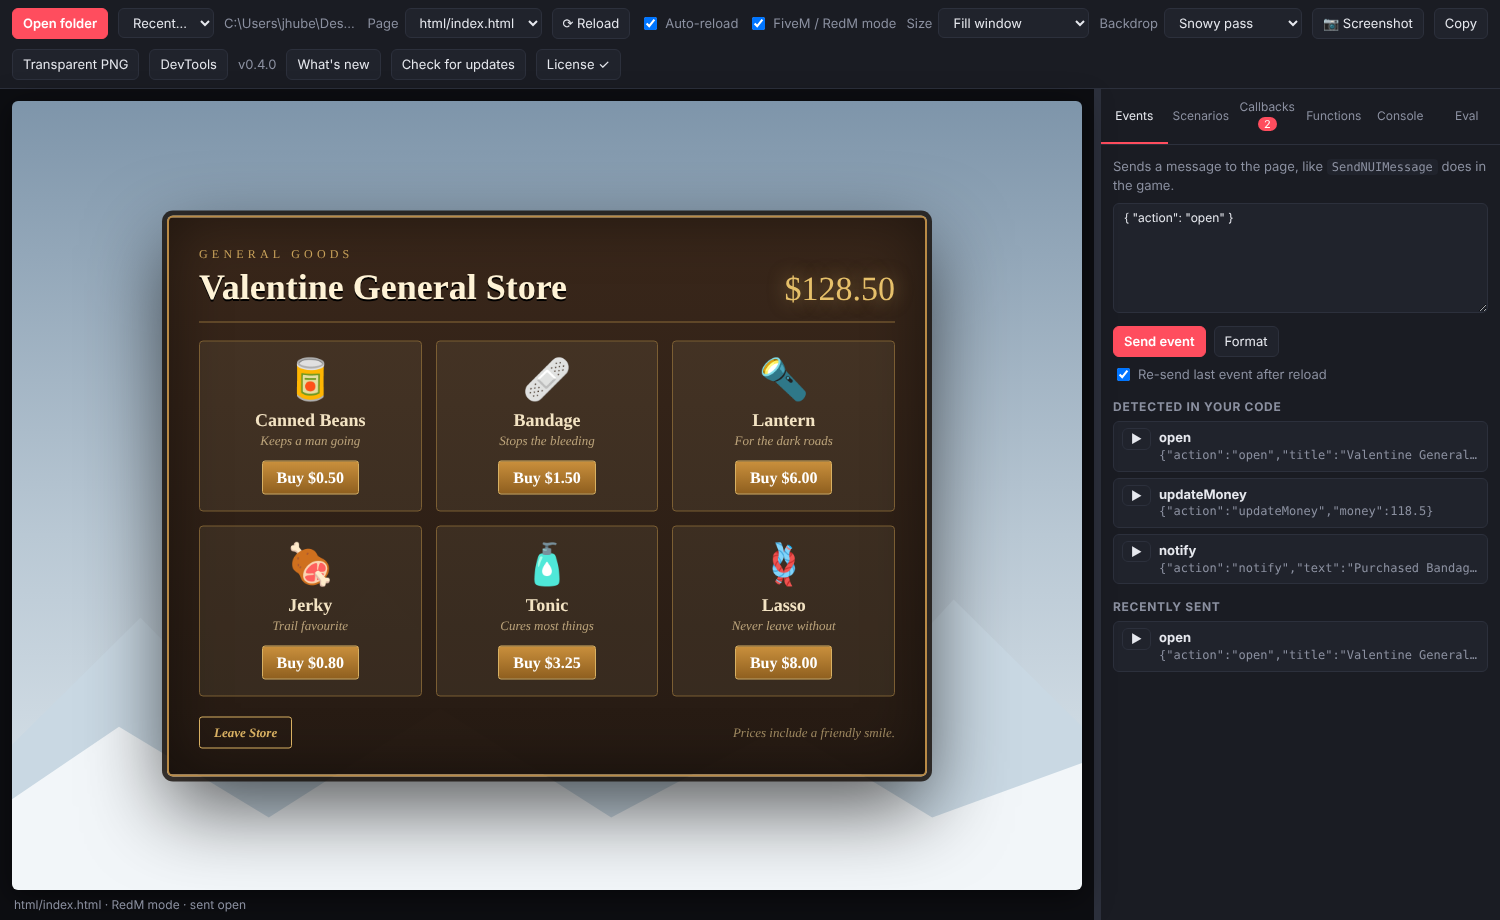Expand the License dropdown
The width and height of the screenshot is (1500, 920).
(578, 64)
